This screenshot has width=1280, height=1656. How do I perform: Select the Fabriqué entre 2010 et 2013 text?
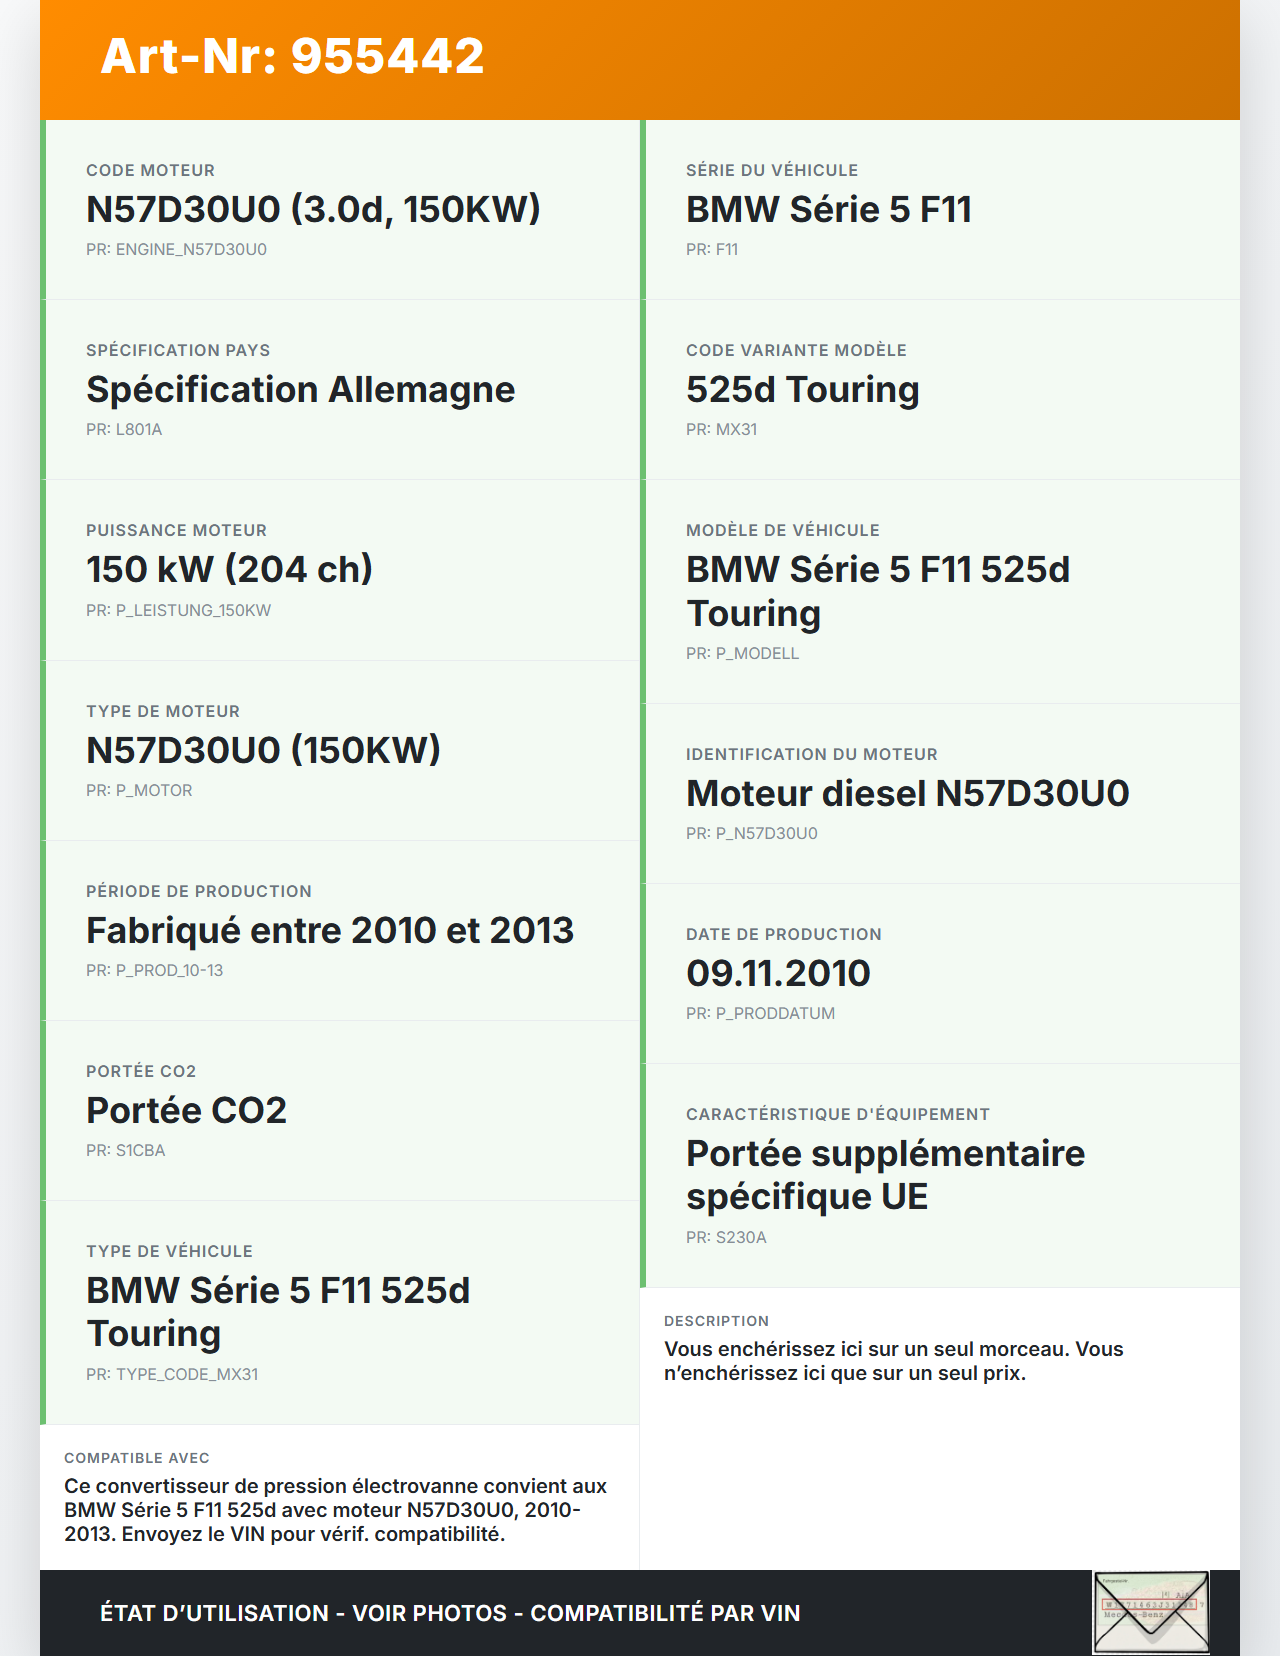point(330,930)
